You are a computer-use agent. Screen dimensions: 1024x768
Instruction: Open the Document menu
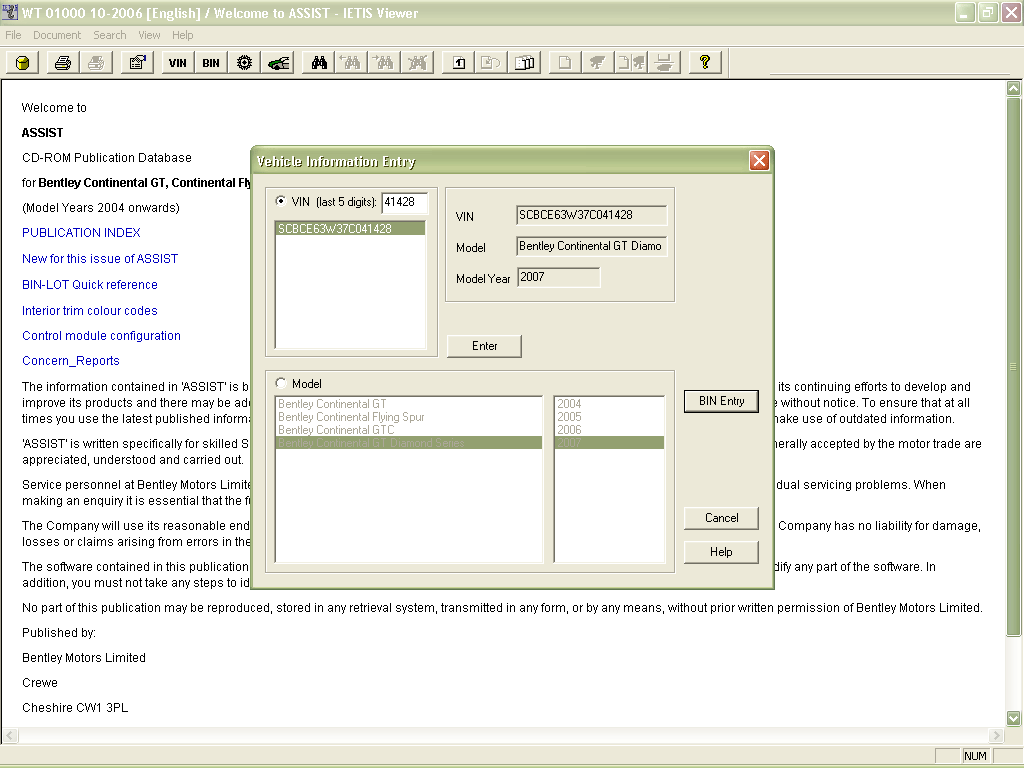point(57,35)
